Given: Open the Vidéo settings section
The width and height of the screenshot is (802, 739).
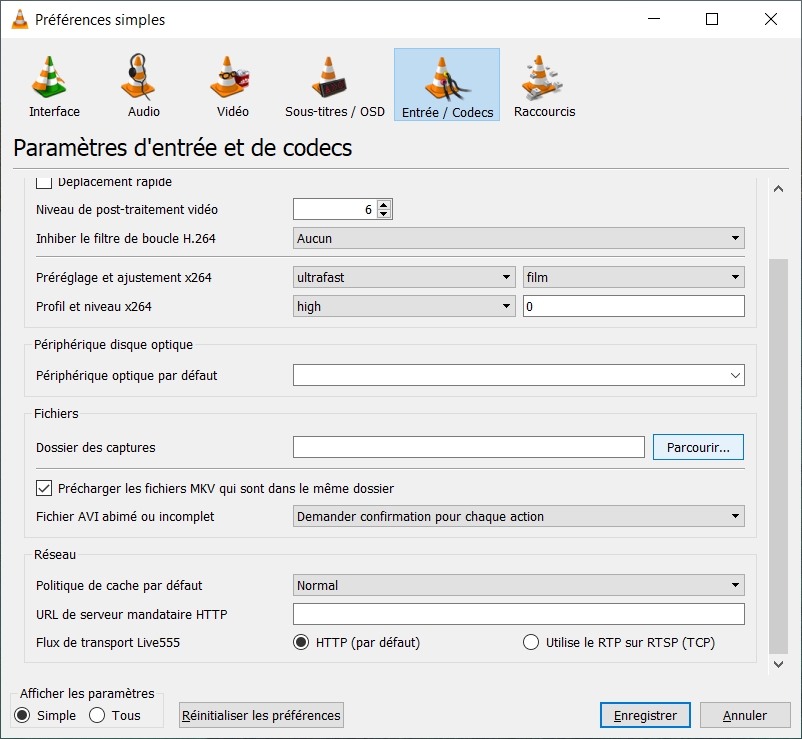Looking at the screenshot, I should [x=231, y=85].
